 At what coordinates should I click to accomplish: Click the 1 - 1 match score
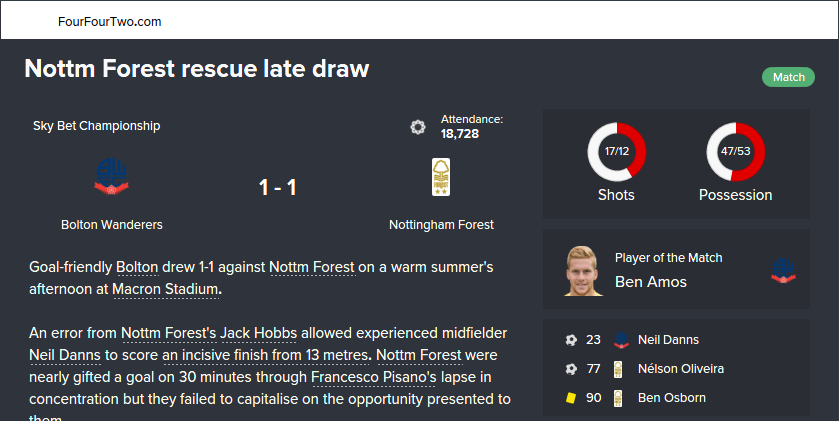(x=277, y=187)
